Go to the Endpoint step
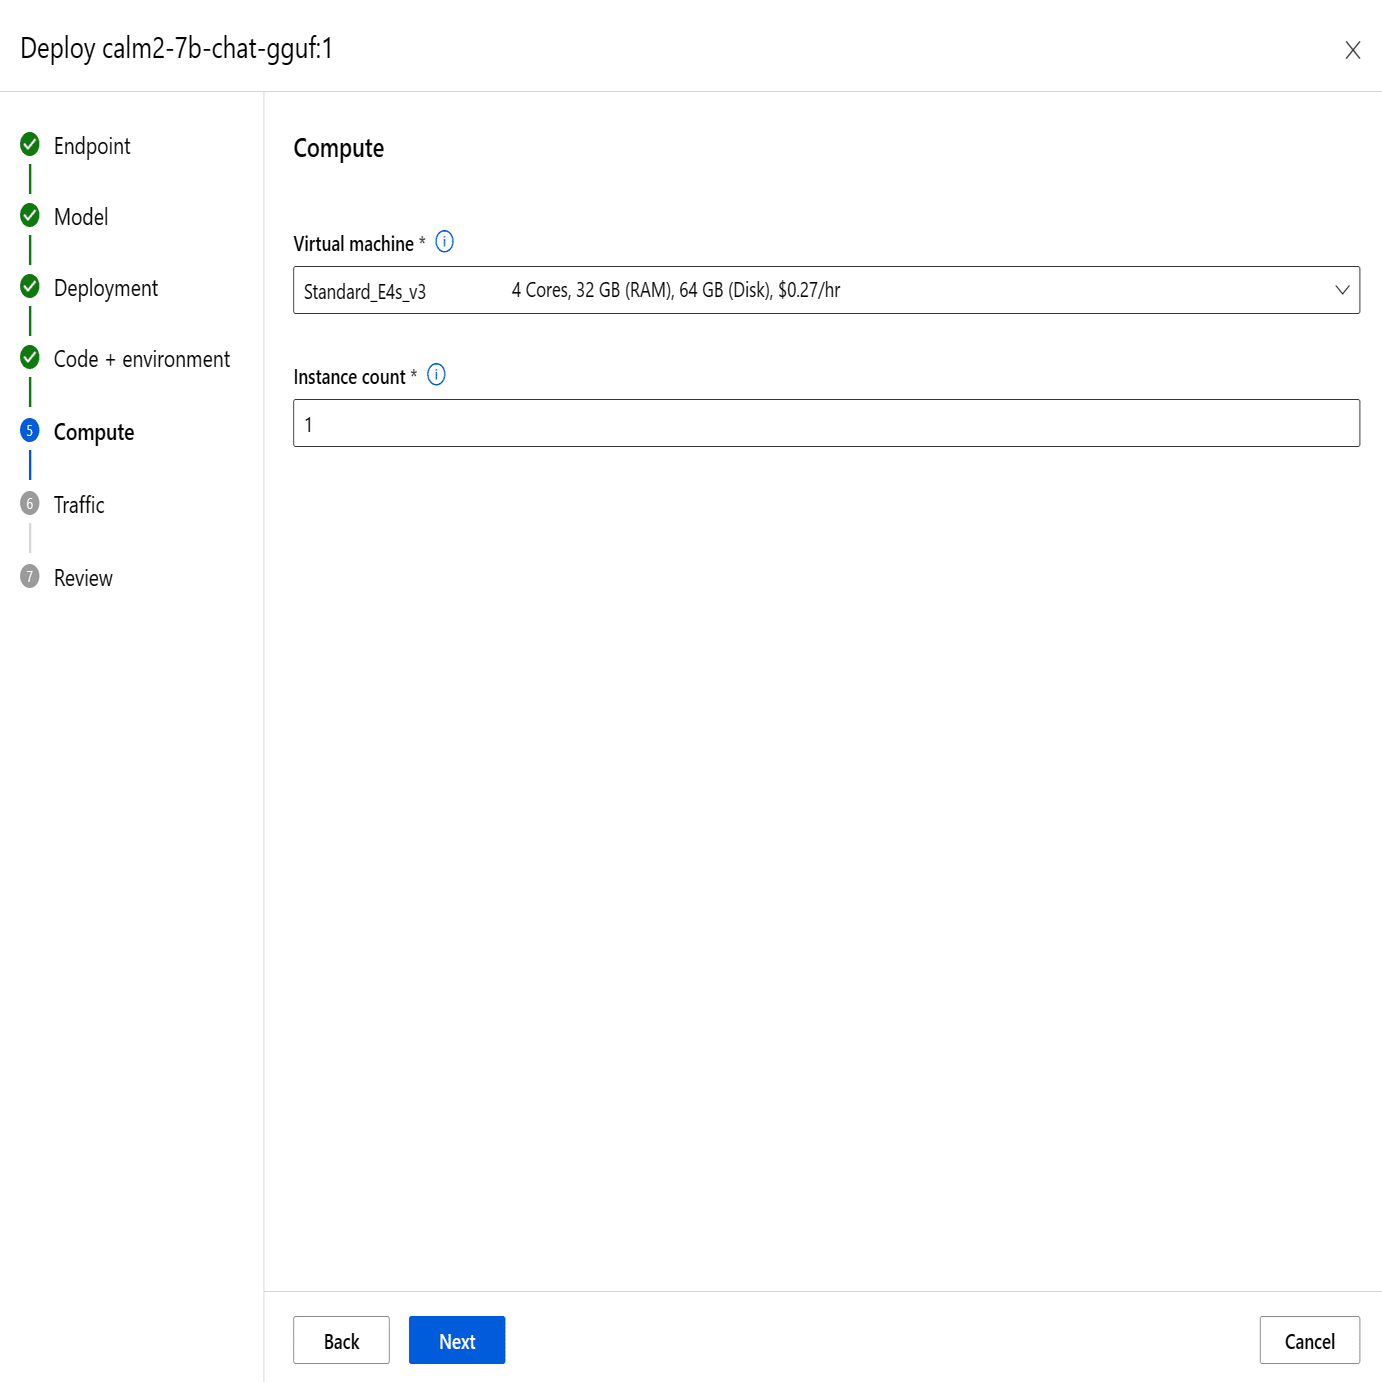This screenshot has width=1382, height=1382. [92, 146]
